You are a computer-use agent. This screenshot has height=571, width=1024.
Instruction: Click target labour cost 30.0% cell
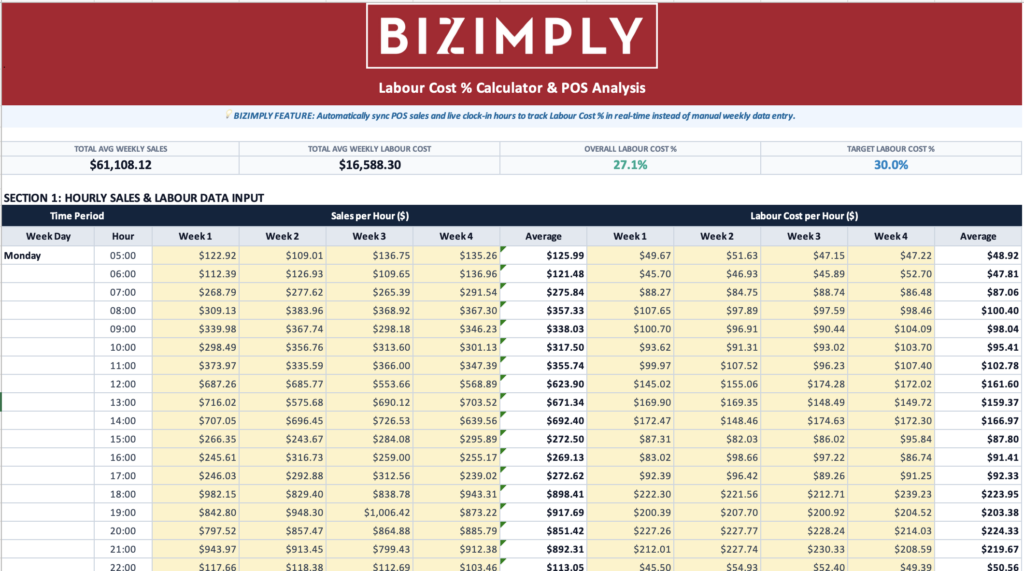pos(891,165)
